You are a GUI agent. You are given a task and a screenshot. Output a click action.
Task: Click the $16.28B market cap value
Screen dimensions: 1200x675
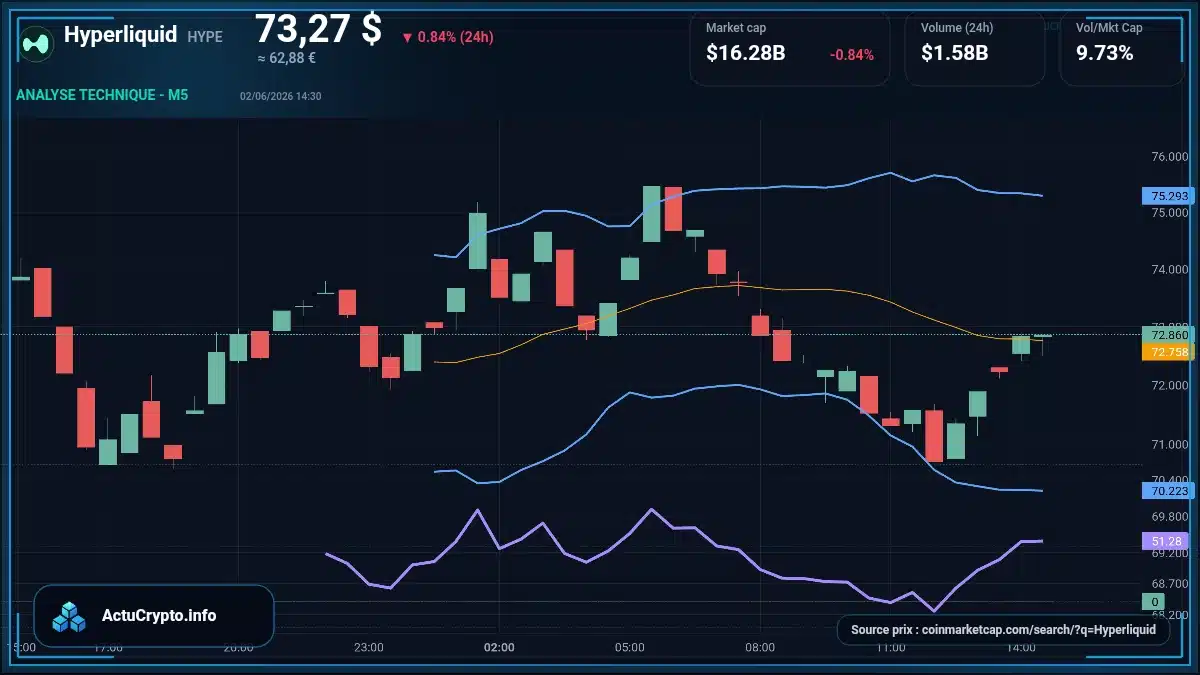(x=746, y=54)
